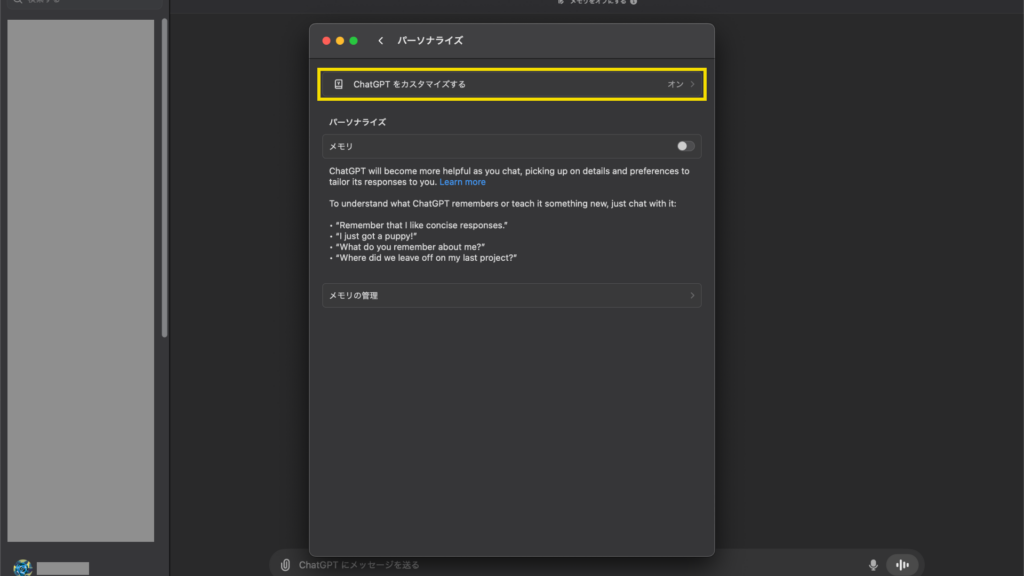Follow the Learn more link

tap(462, 182)
